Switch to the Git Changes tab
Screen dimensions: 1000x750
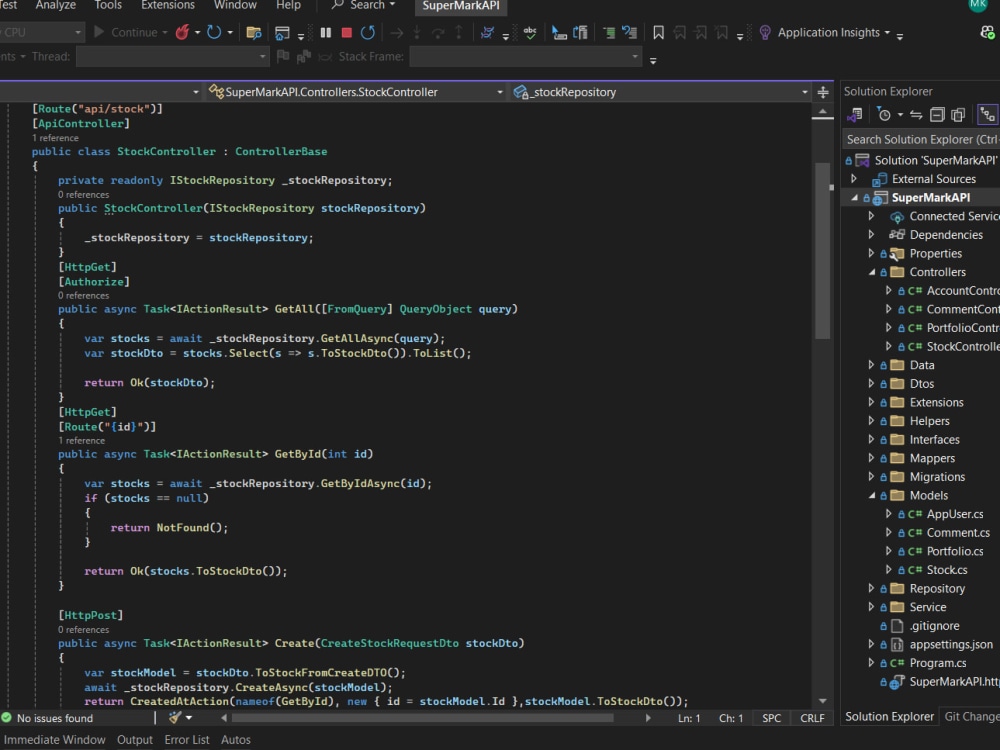(971, 717)
